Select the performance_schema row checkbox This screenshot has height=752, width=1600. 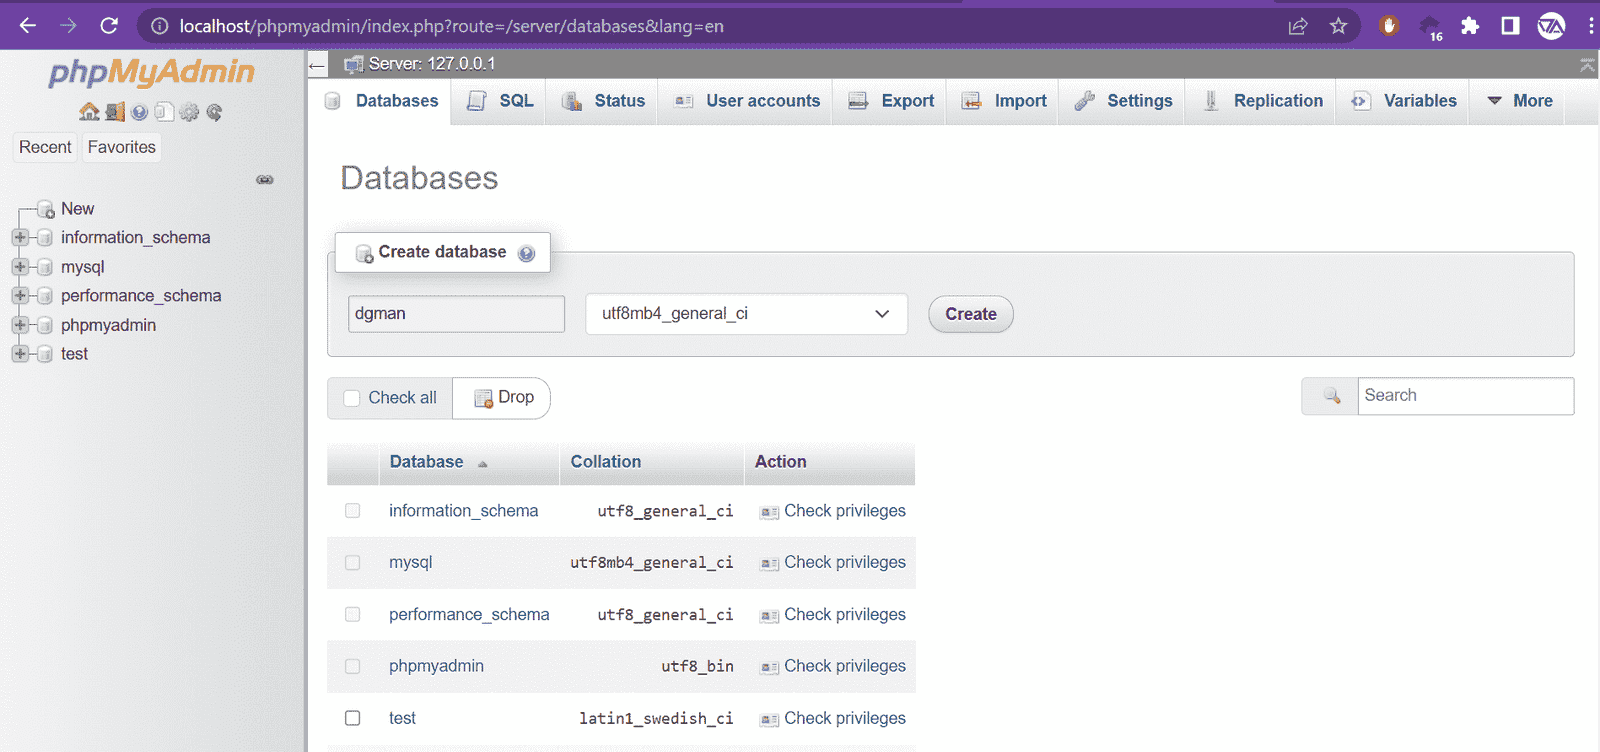[353, 614]
